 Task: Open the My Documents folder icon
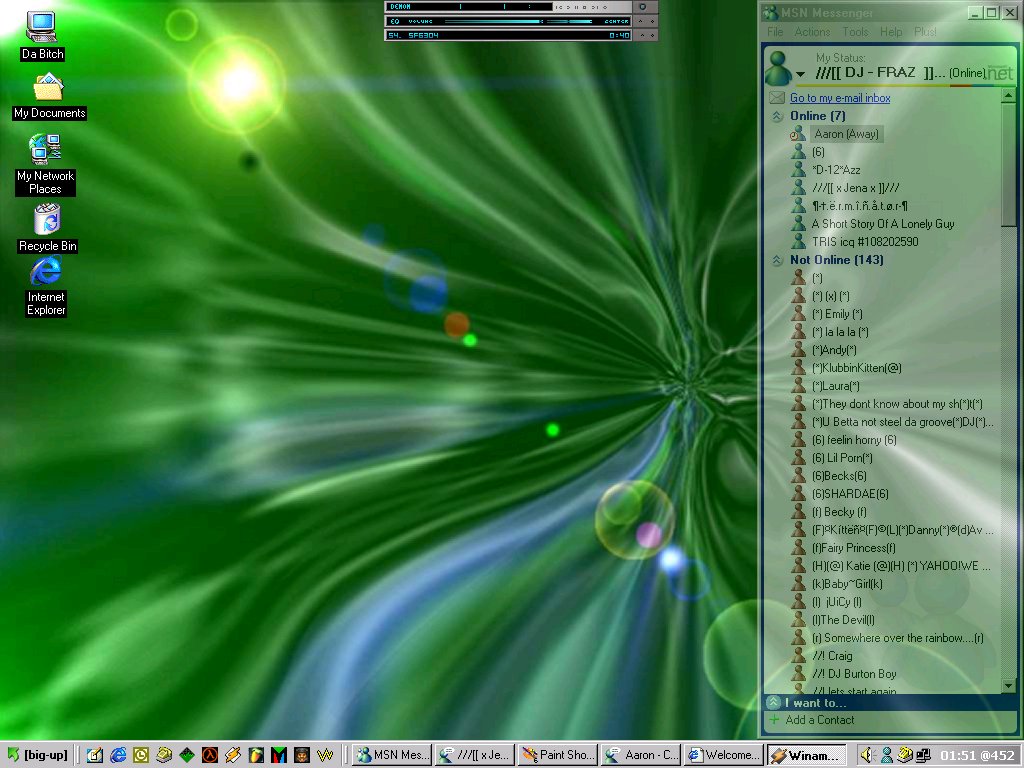pyautogui.click(x=48, y=88)
